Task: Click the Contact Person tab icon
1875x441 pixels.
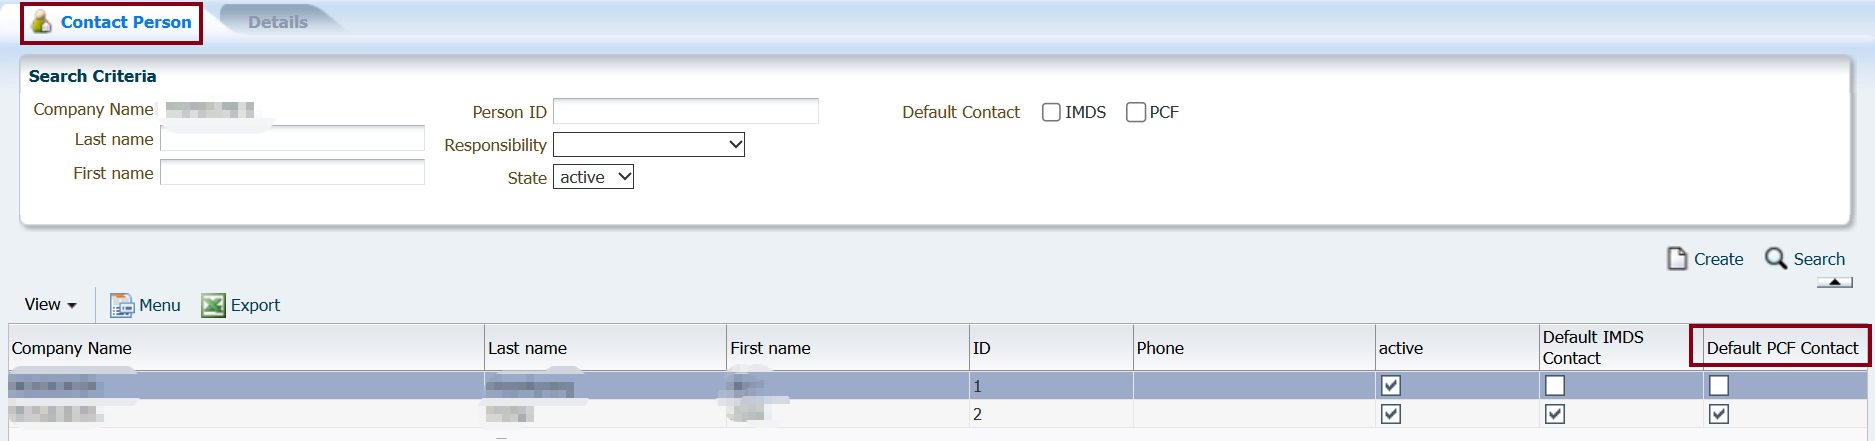Action: [41, 21]
